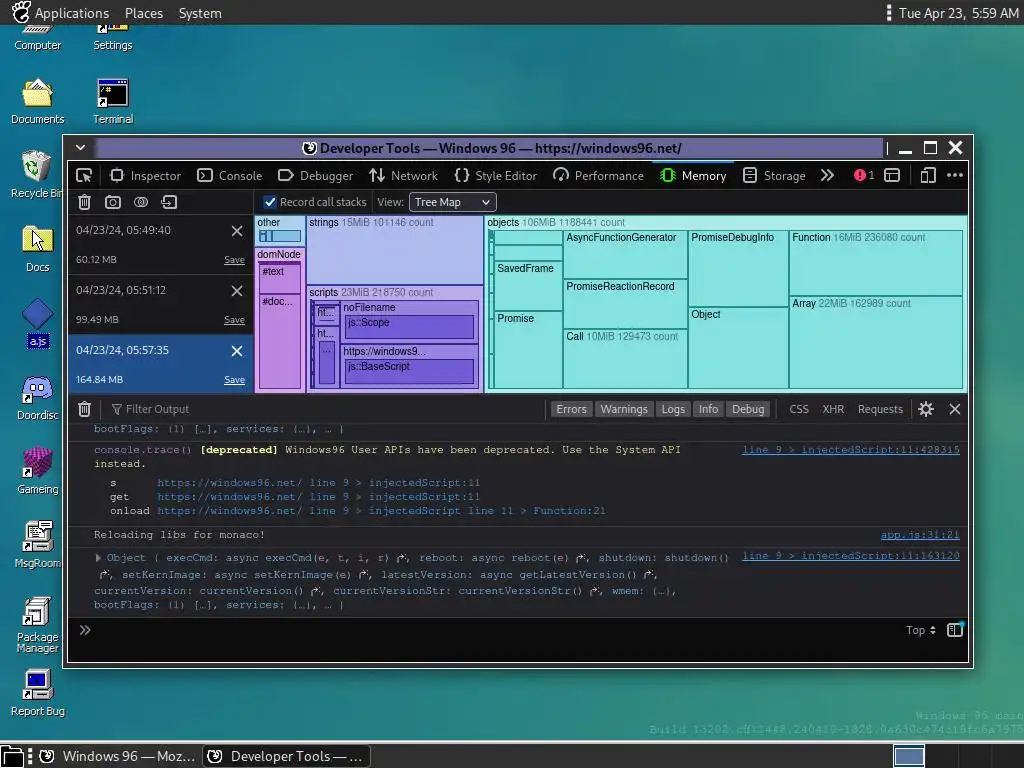Toggle the Debug console filter
Viewport: 1024px width, 768px height.
pyautogui.click(x=748, y=409)
